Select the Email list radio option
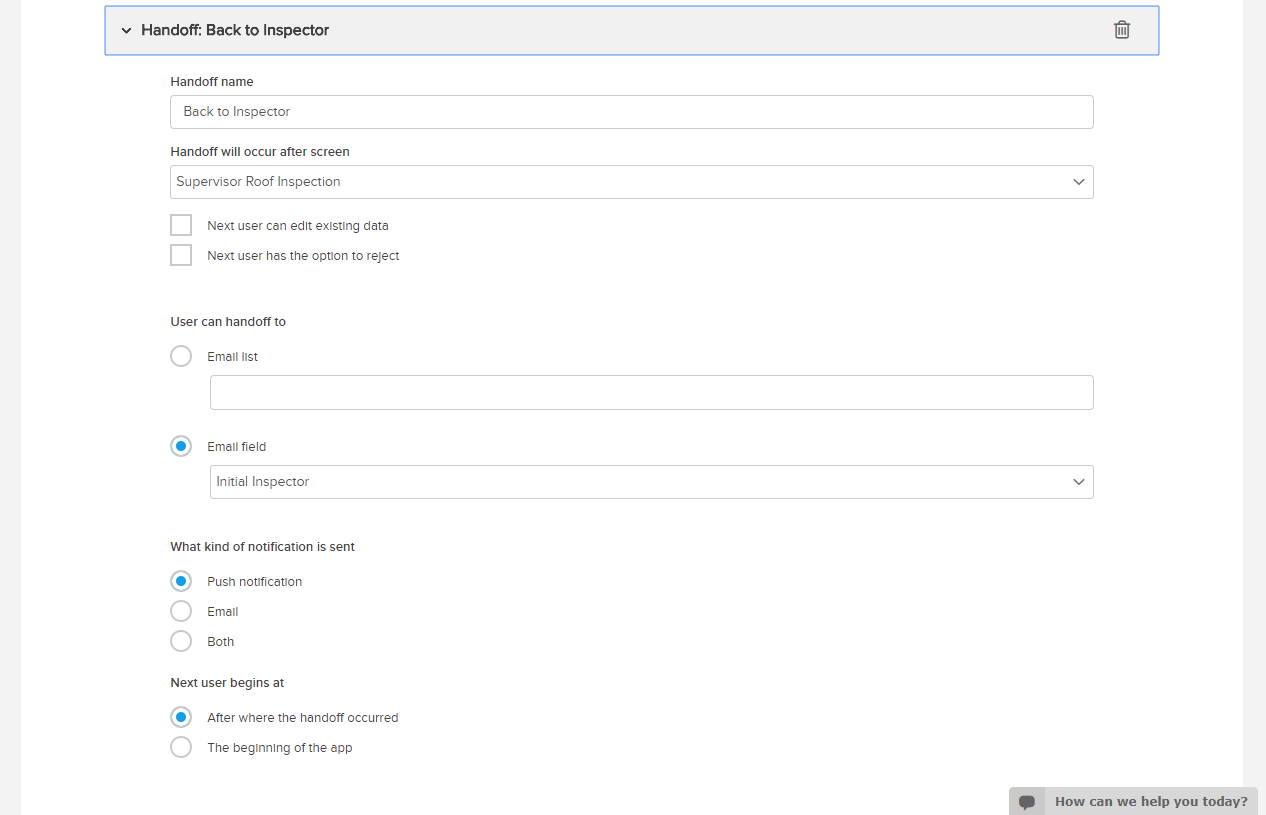This screenshot has height=815, width=1266. tap(181, 356)
